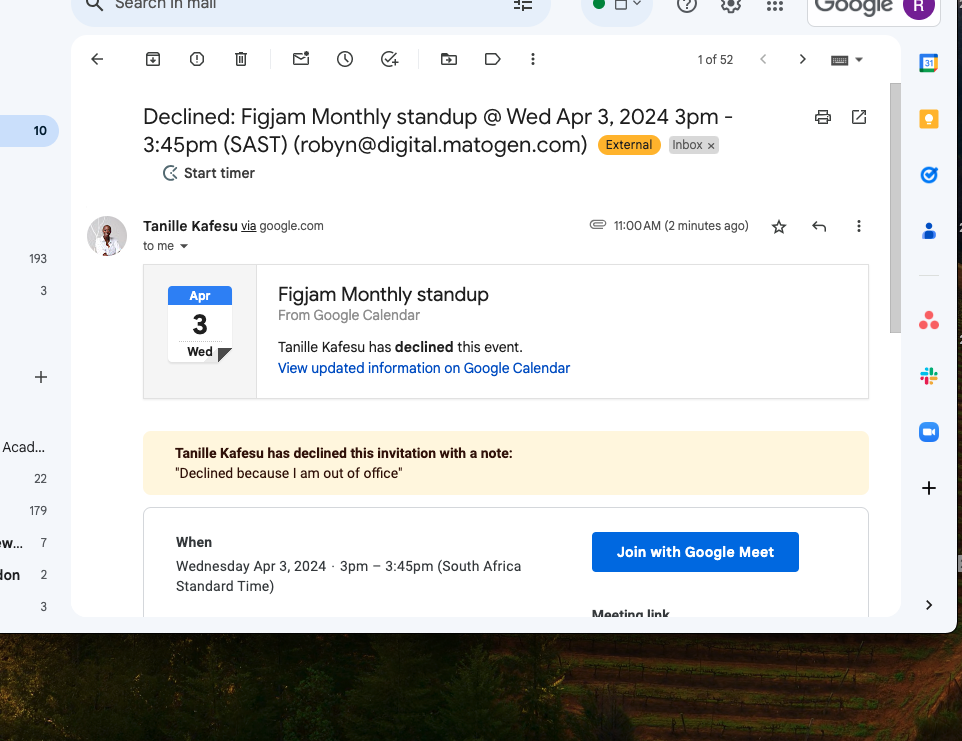
Task: Start timer for this email
Action: (x=209, y=173)
